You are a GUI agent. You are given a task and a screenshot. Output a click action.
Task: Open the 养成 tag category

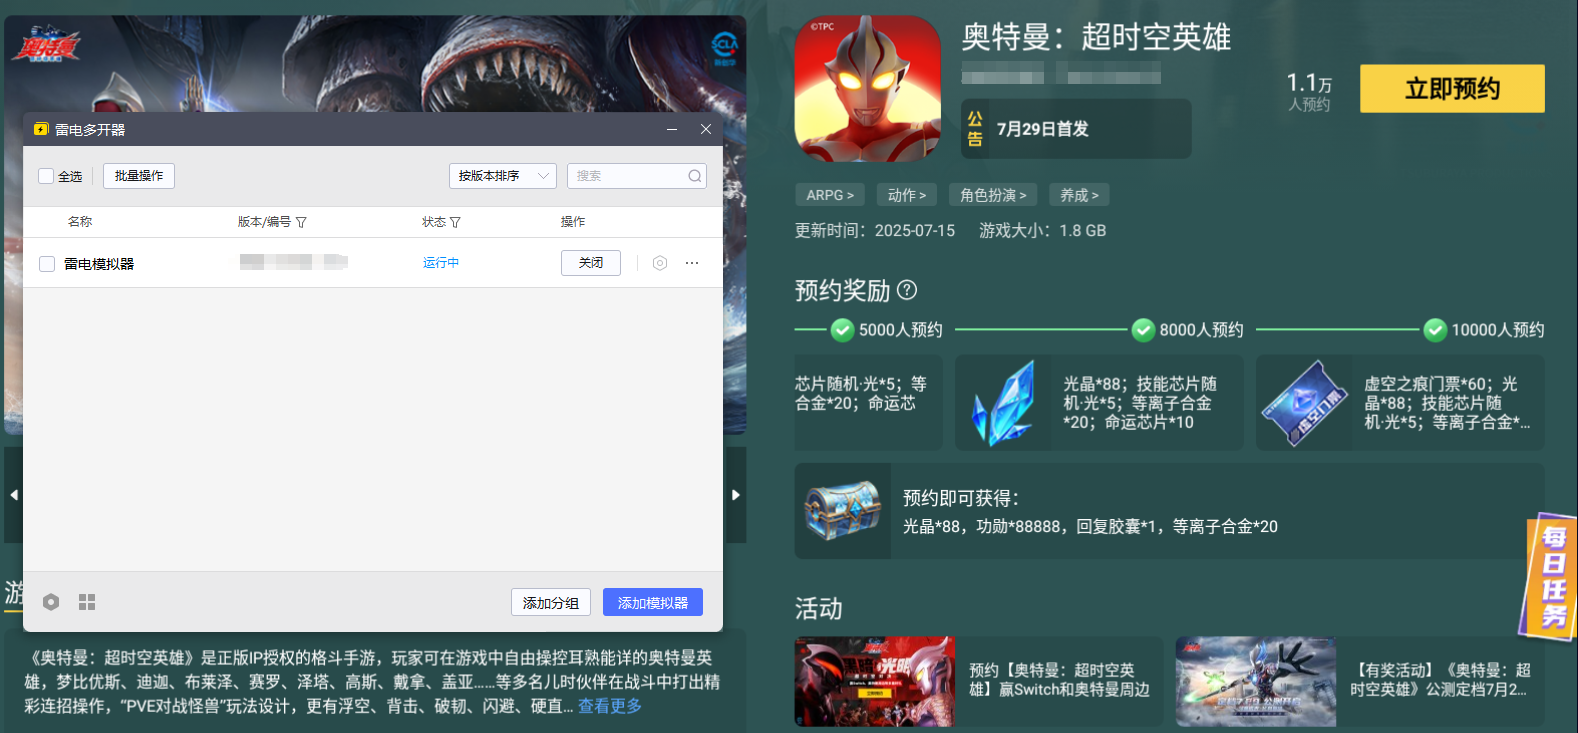(x=1079, y=195)
